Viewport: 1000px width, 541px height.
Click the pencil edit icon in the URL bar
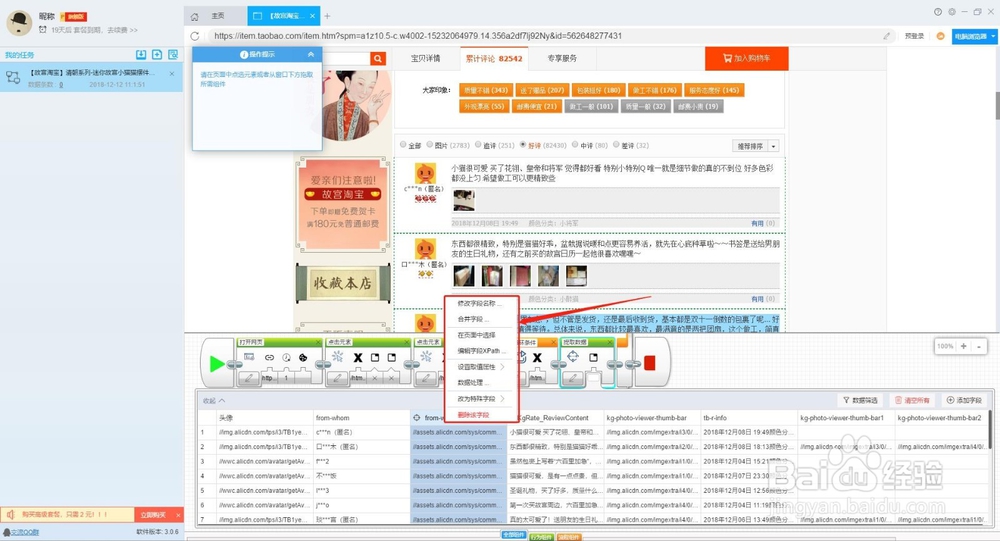point(886,36)
